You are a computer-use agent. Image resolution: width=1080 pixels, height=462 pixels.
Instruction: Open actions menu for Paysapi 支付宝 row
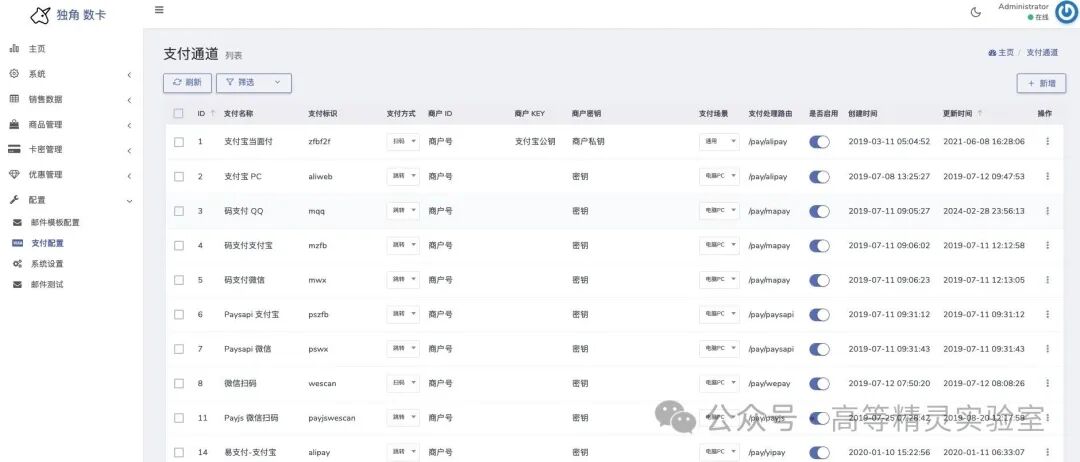click(1048, 314)
